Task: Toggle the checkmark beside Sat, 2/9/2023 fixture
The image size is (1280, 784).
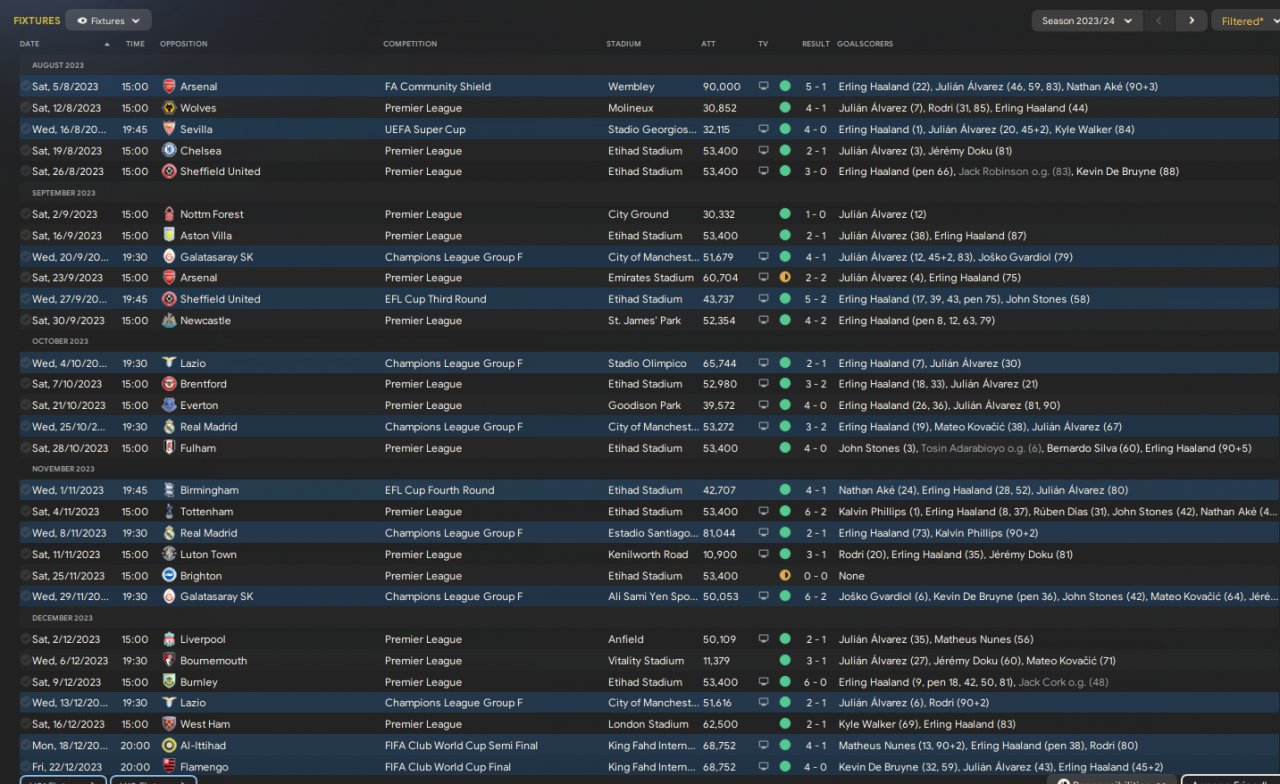Action: [x=25, y=215]
